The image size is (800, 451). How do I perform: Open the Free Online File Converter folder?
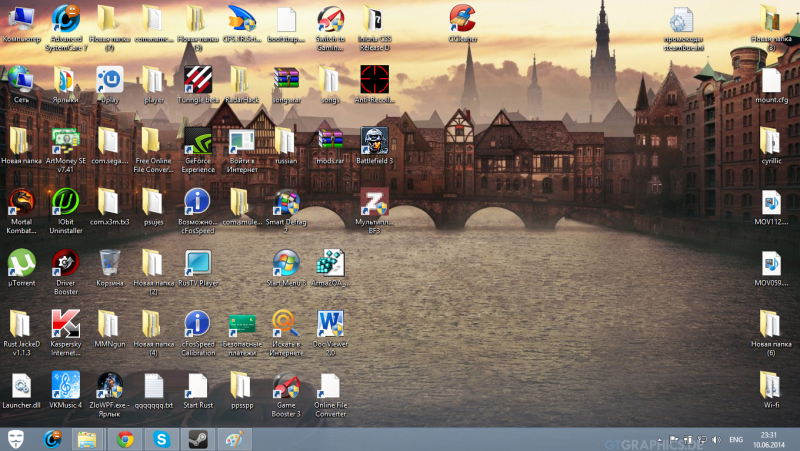(152, 141)
